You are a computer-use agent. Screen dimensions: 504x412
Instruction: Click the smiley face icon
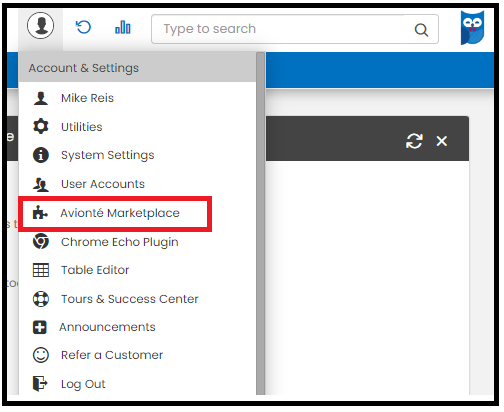(x=41, y=355)
